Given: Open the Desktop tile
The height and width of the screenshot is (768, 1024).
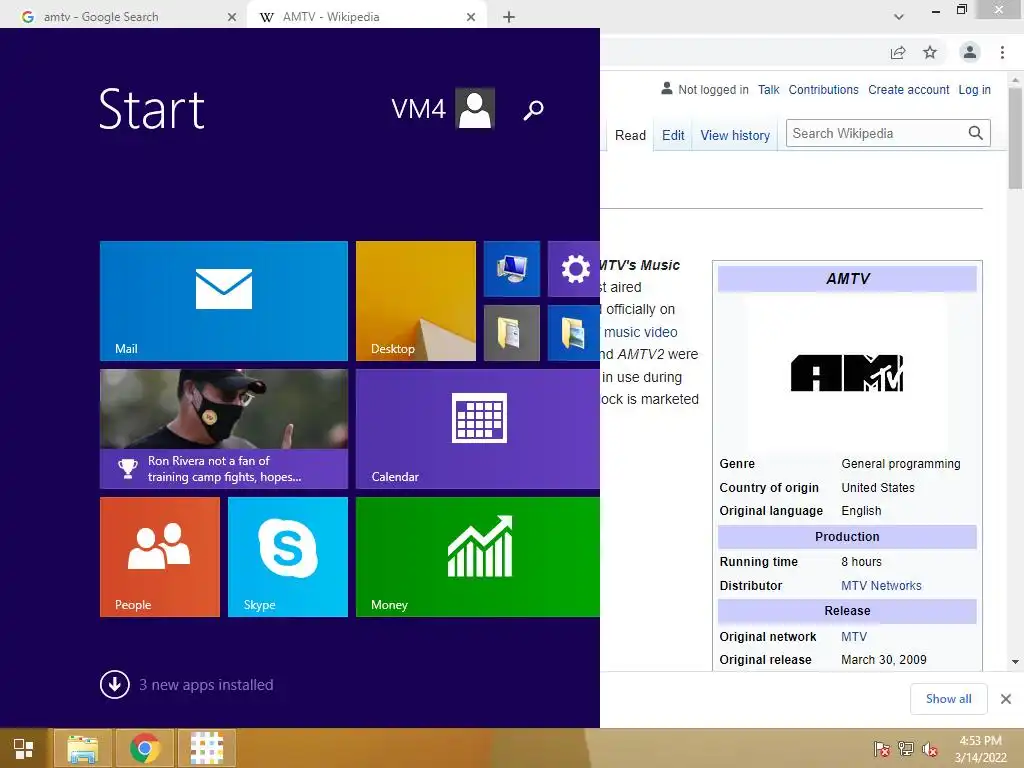Looking at the screenshot, I should (415, 300).
